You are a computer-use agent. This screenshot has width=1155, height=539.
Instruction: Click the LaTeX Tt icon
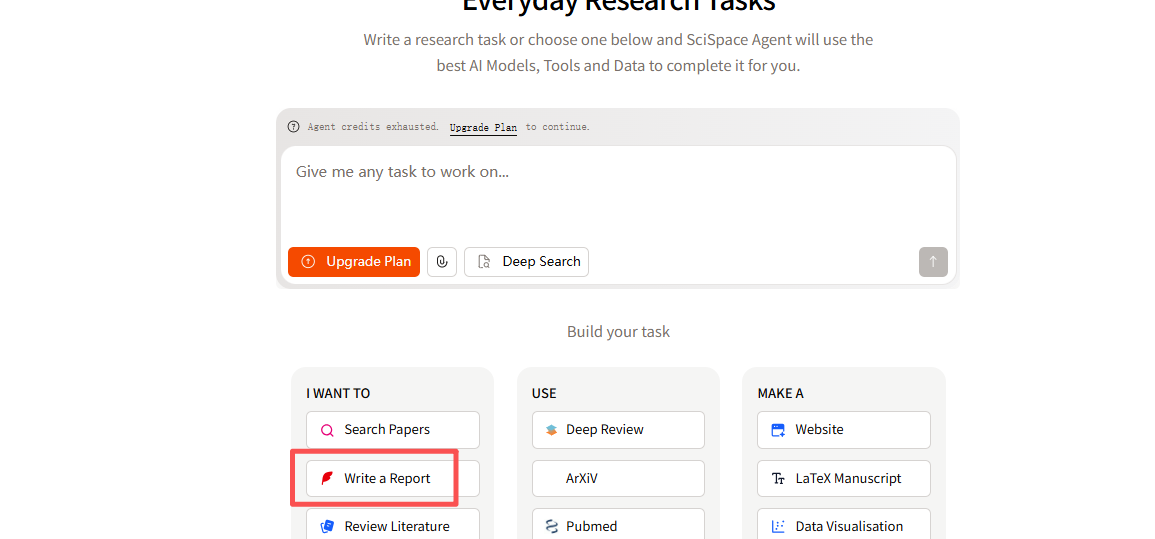tap(778, 479)
